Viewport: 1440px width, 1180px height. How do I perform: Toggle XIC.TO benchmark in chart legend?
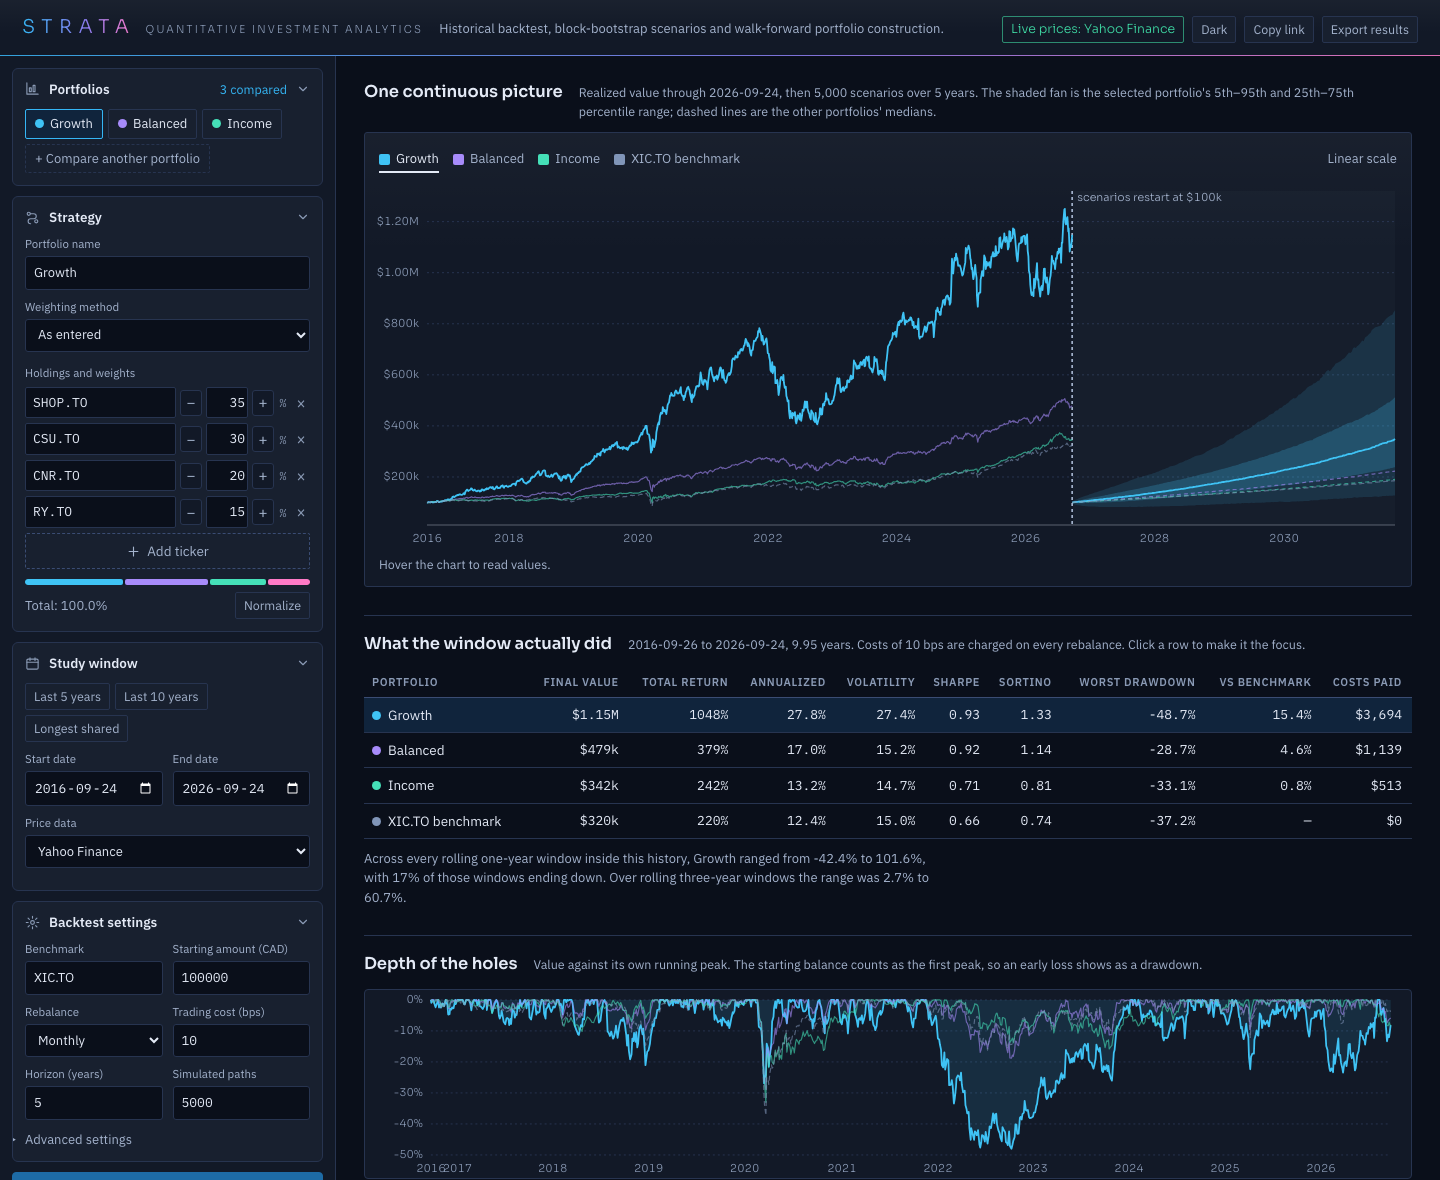coord(677,159)
